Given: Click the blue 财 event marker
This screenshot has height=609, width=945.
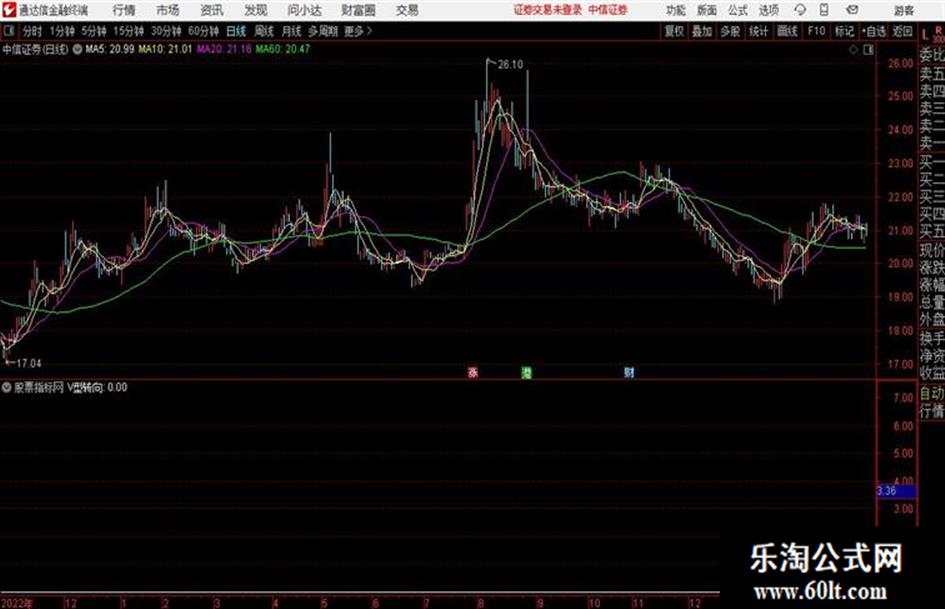Looking at the screenshot, I should click(x=629, y=373).
